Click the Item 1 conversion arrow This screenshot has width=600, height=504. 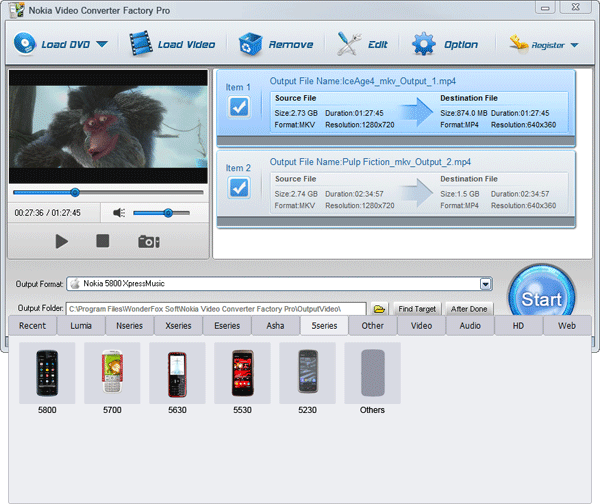[417, 112]
